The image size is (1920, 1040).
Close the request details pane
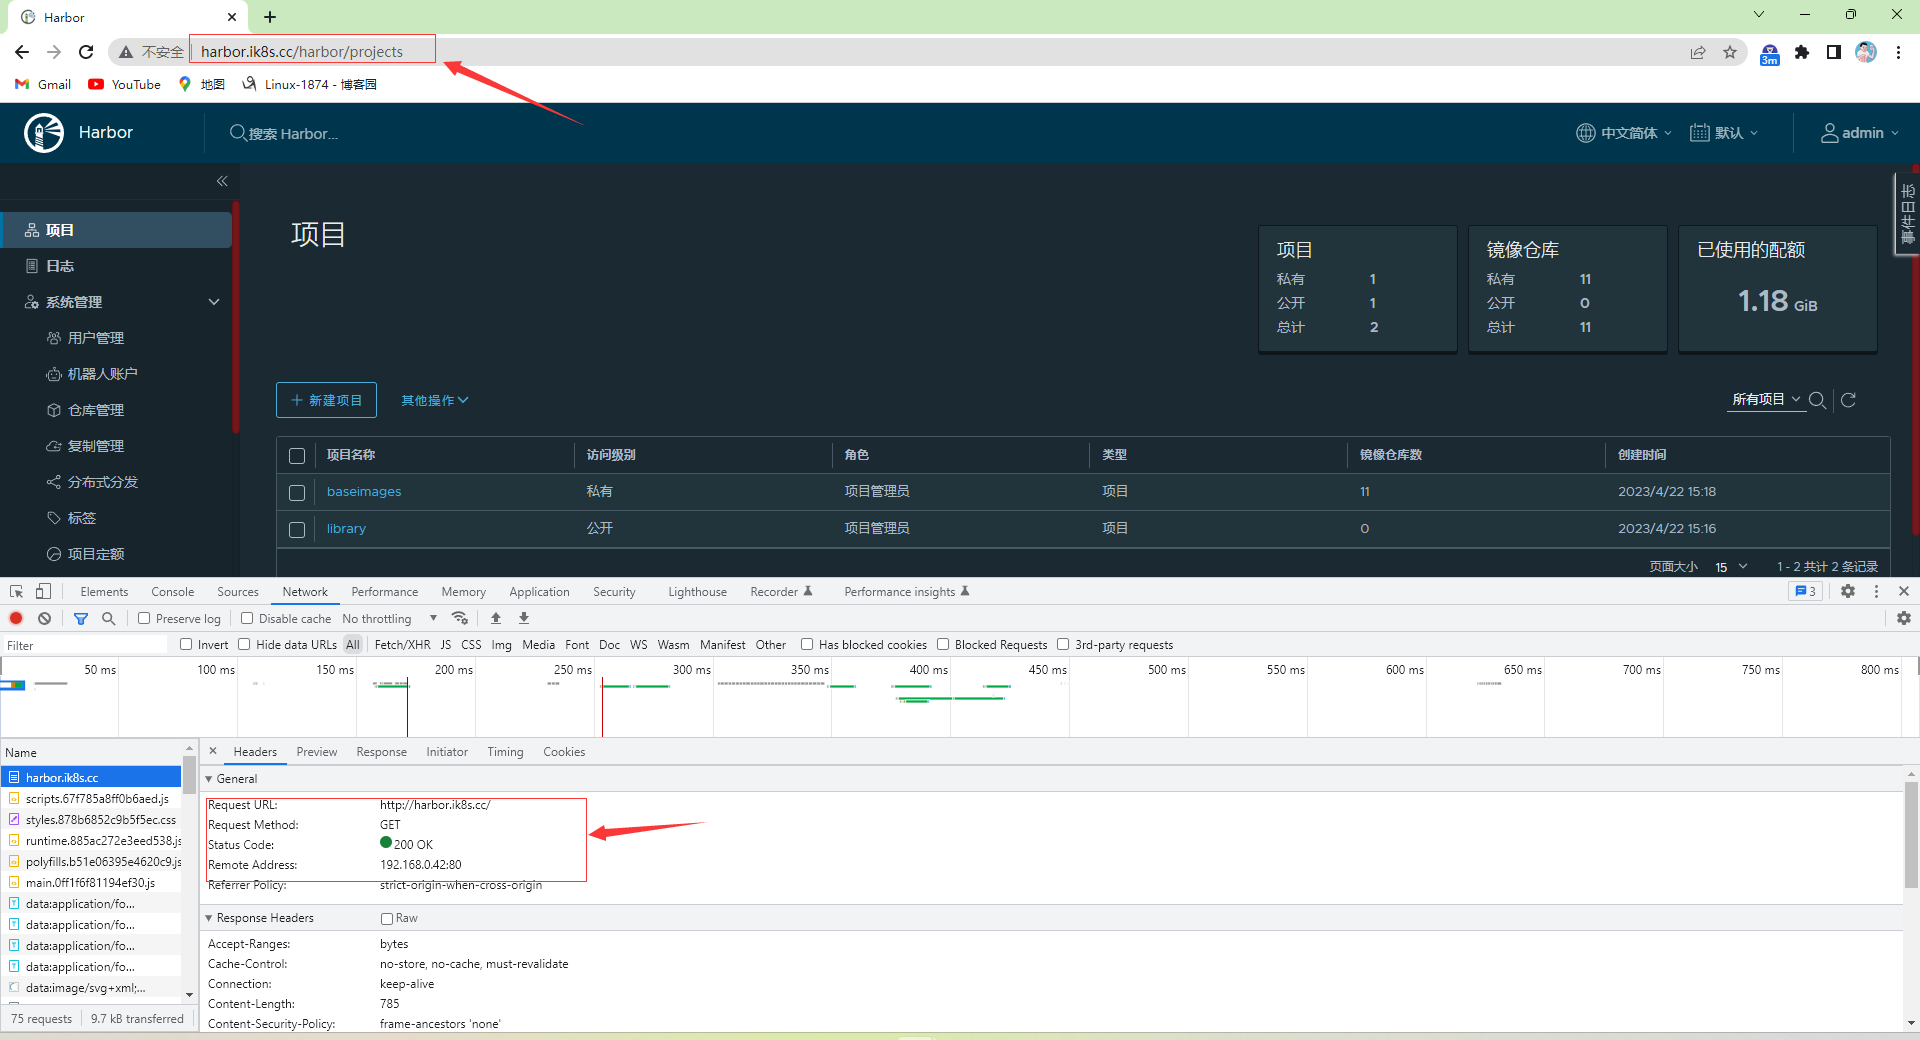pos(213,751)
